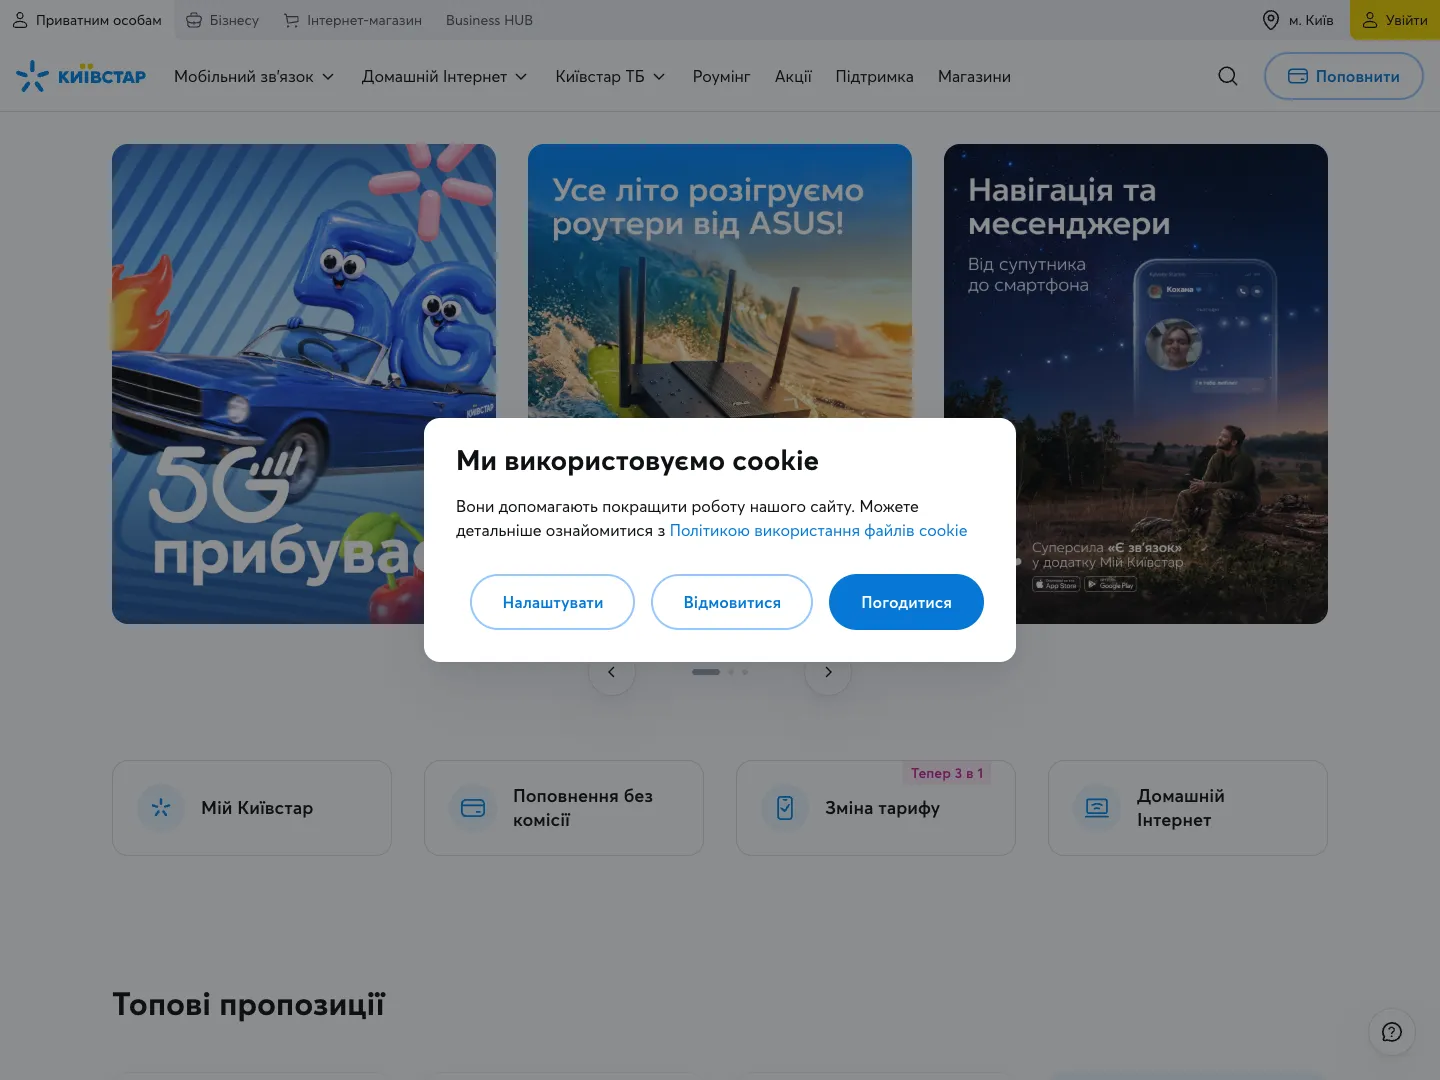Open the ASUS routers giveaway banner
Screen dimensions: 1440x1080
pos(720,280)
